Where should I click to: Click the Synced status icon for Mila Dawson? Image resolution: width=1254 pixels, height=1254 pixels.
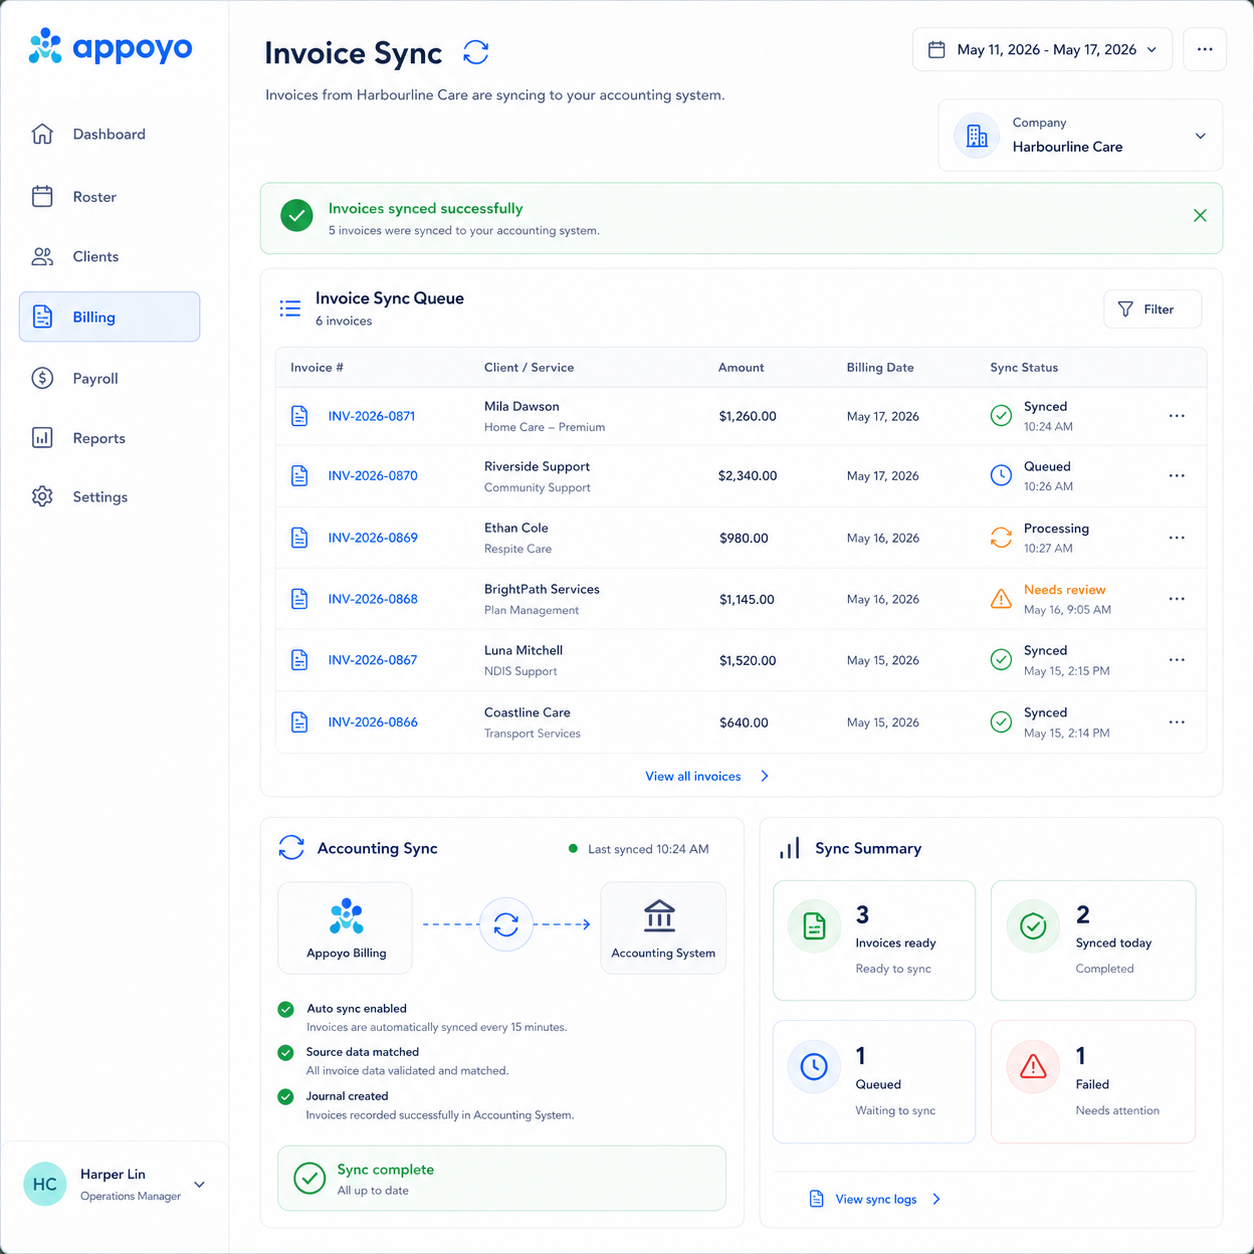1001,416
